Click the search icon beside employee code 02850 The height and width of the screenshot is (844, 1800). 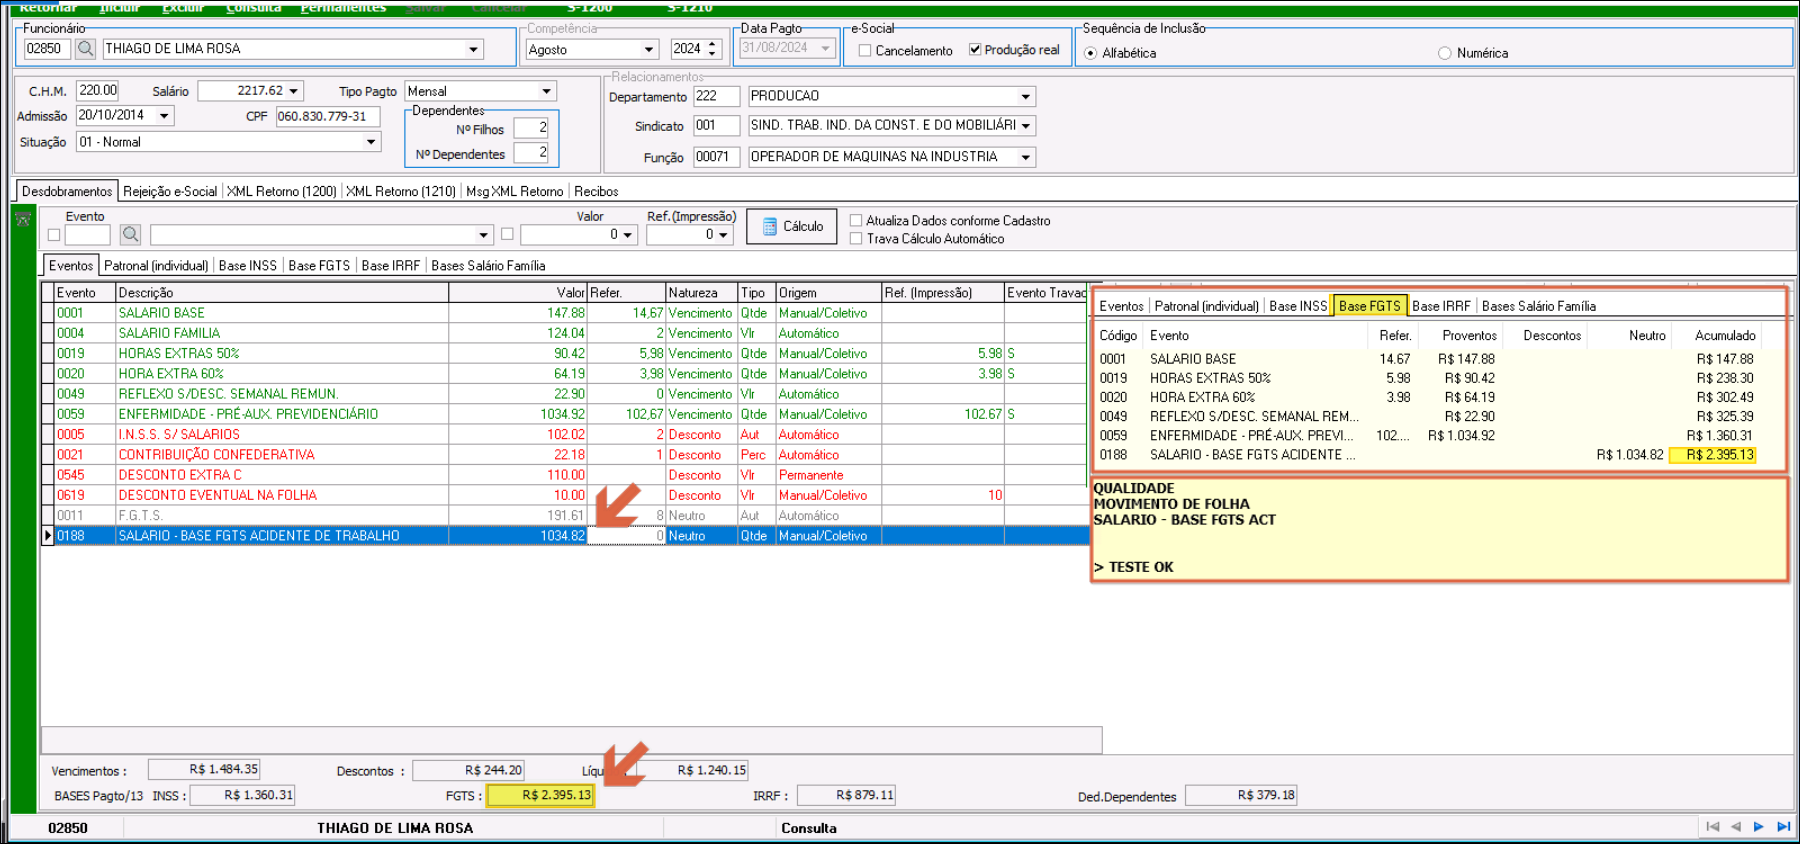86,49
